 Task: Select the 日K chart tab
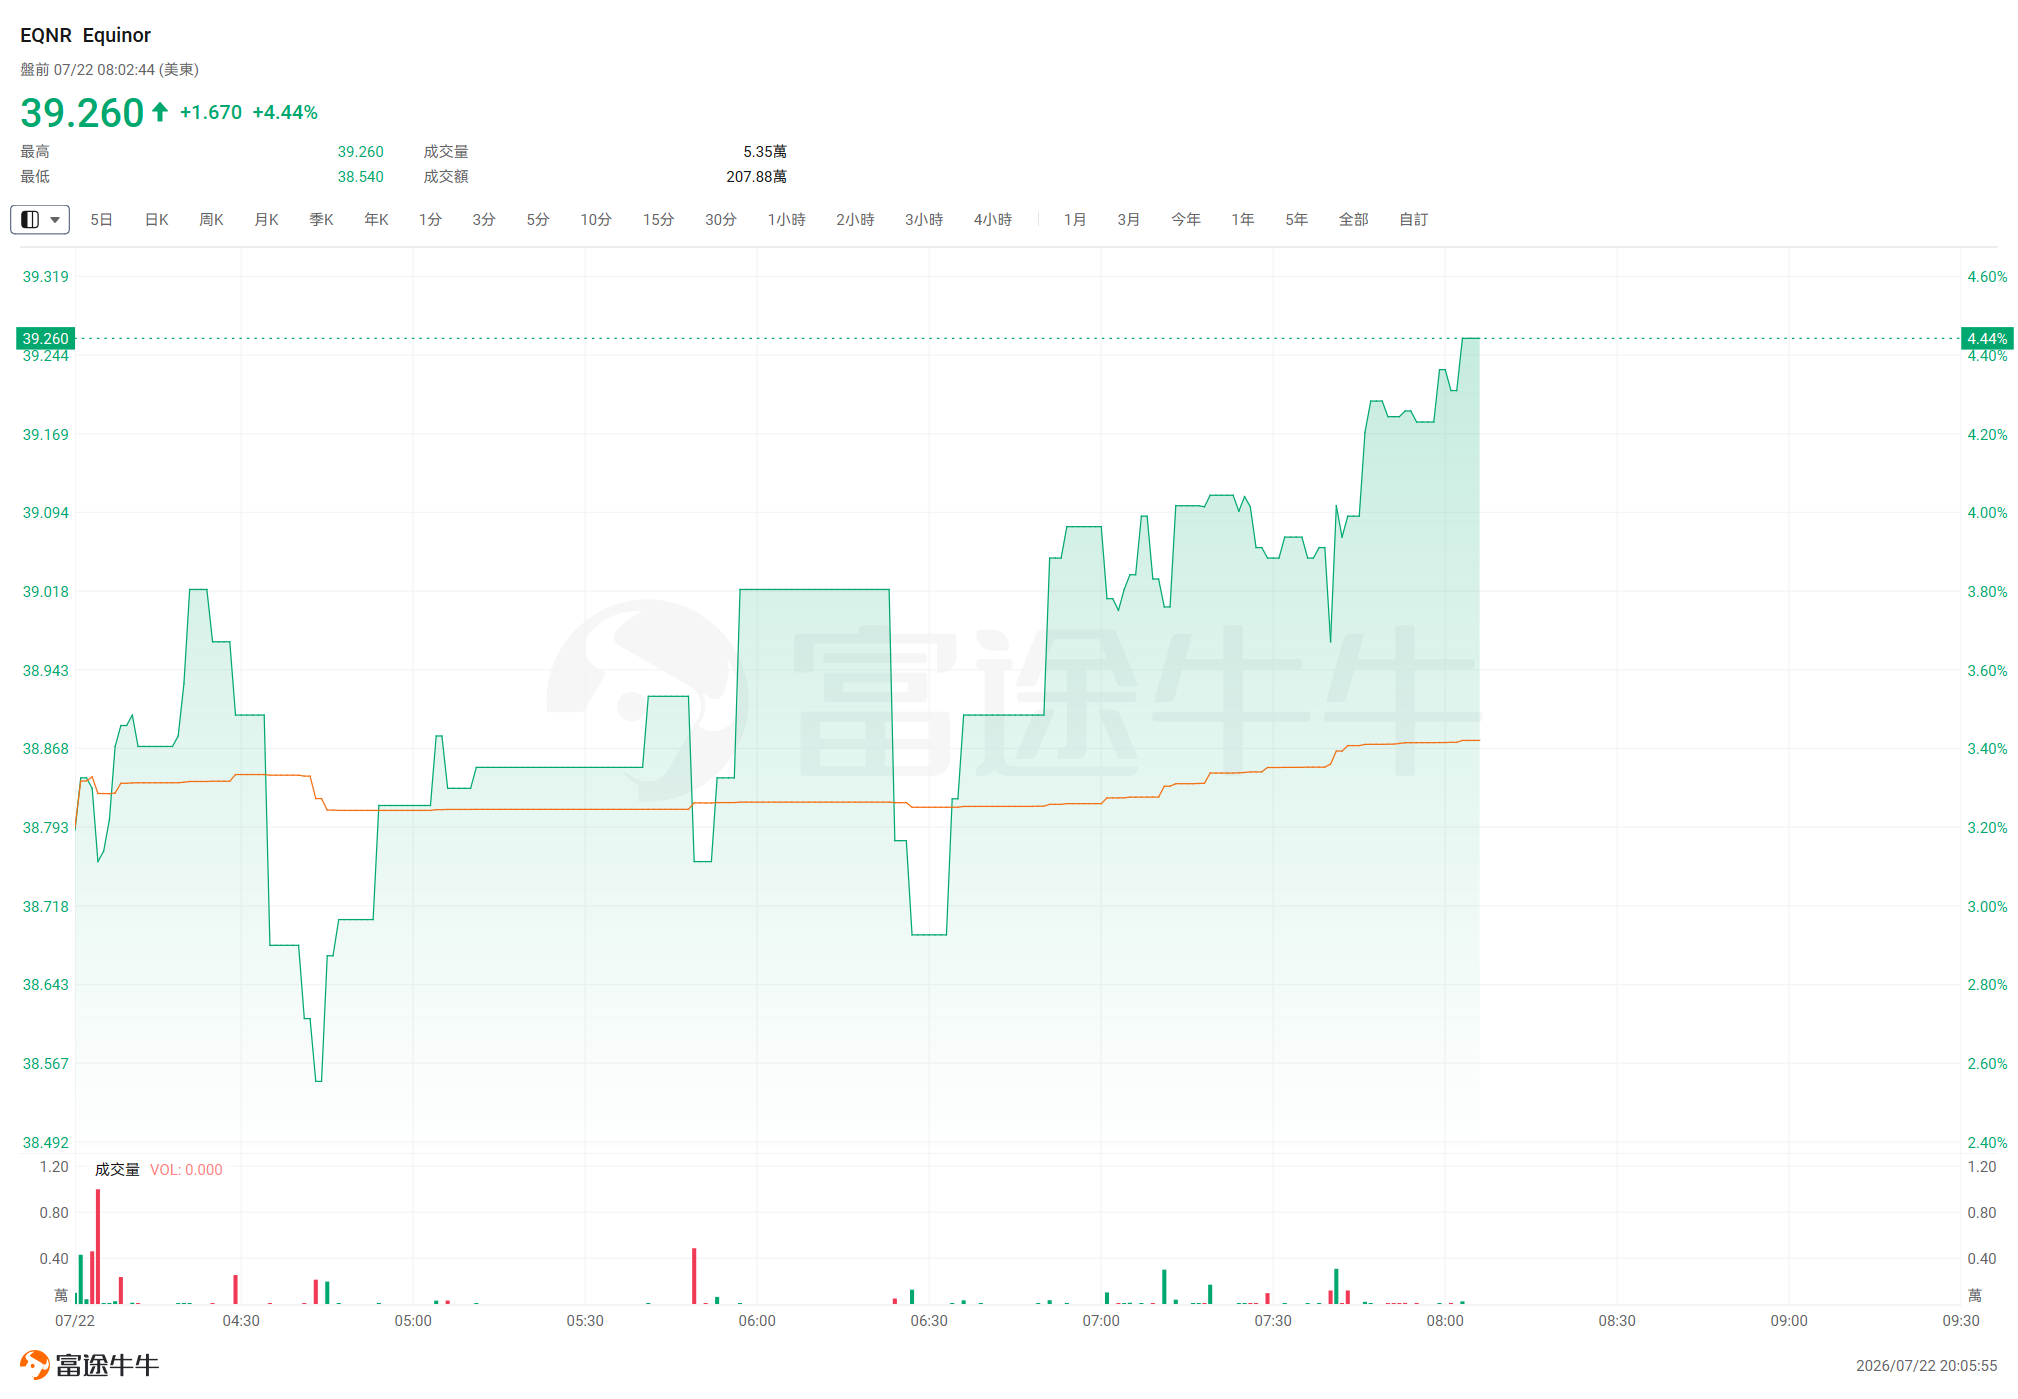pos(157,219)
